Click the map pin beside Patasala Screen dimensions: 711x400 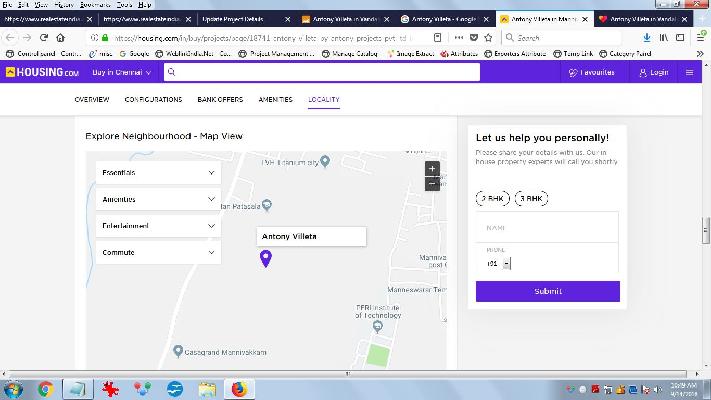click(x=267, y=205)
